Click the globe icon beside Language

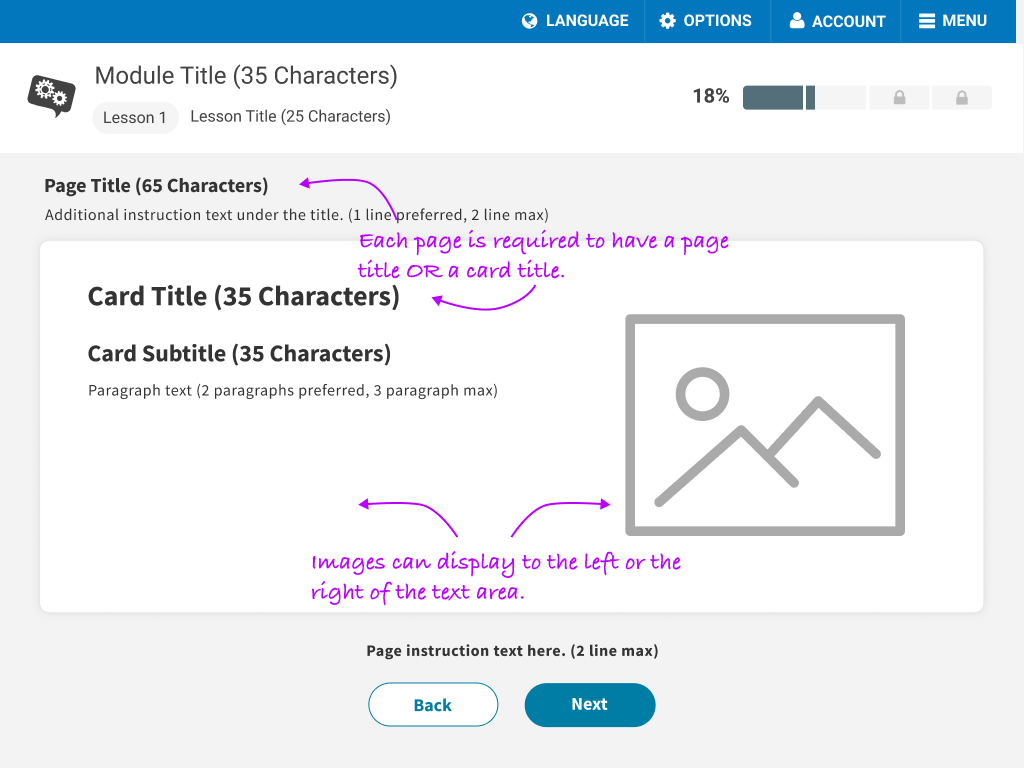(530, 21)
